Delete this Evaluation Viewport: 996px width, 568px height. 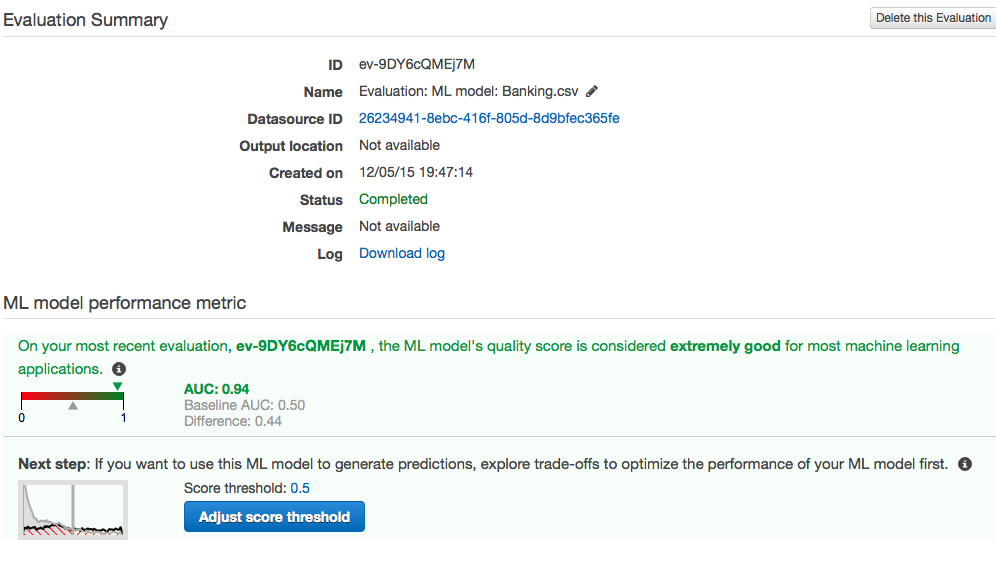(932, 18)
